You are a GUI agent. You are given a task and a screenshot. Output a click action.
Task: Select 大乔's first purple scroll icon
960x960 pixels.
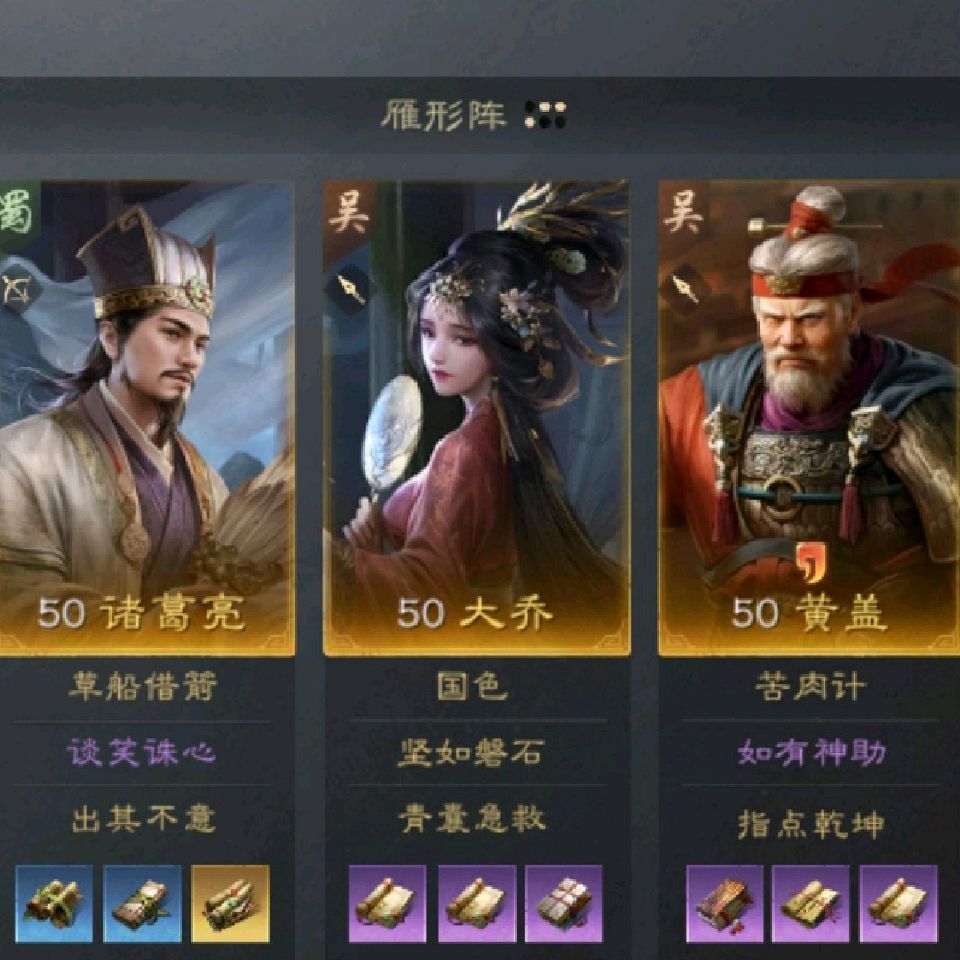388,903
